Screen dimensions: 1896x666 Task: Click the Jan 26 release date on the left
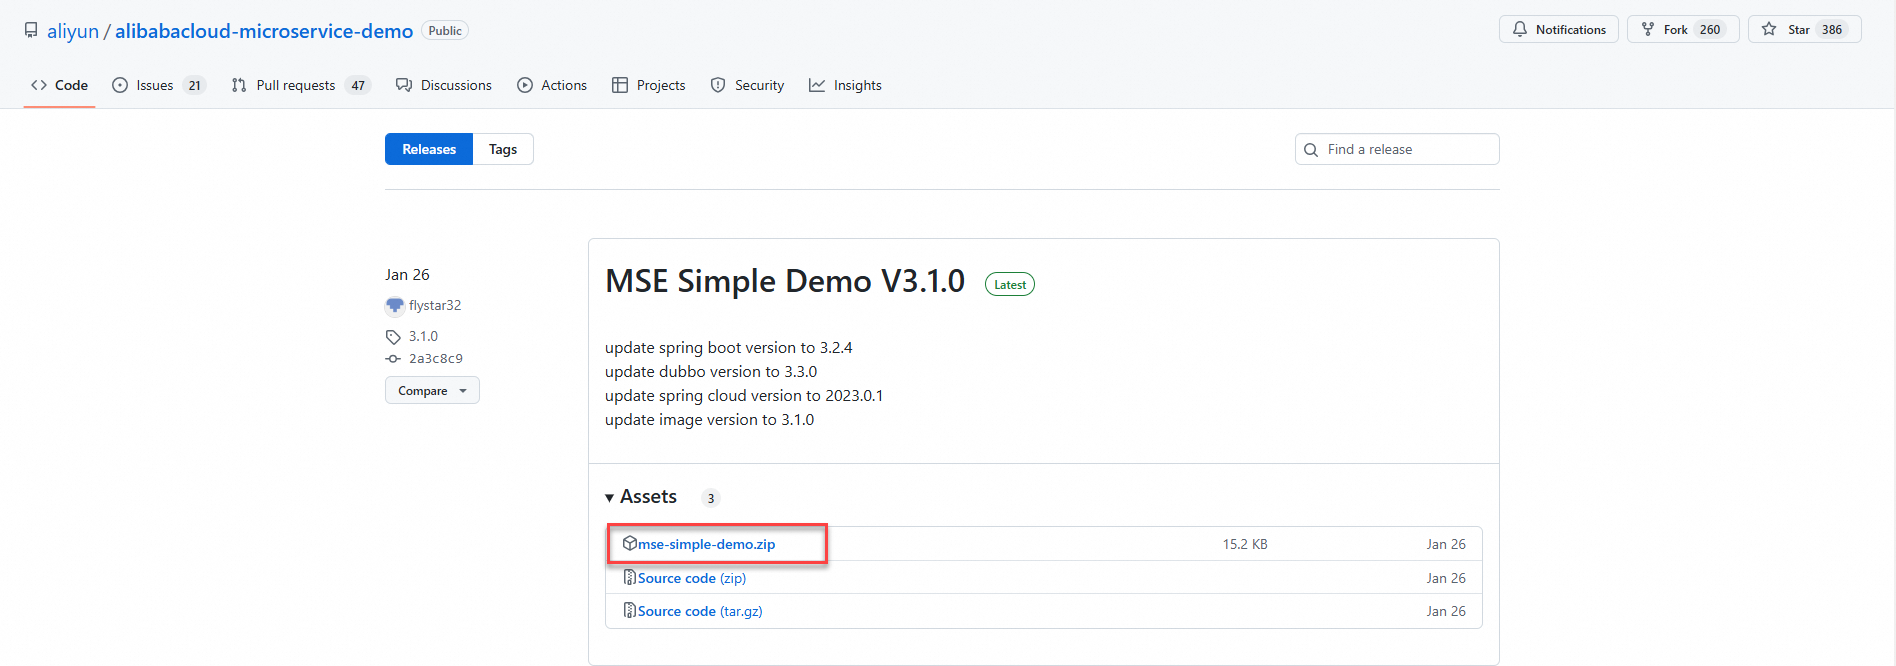point(407,274)
